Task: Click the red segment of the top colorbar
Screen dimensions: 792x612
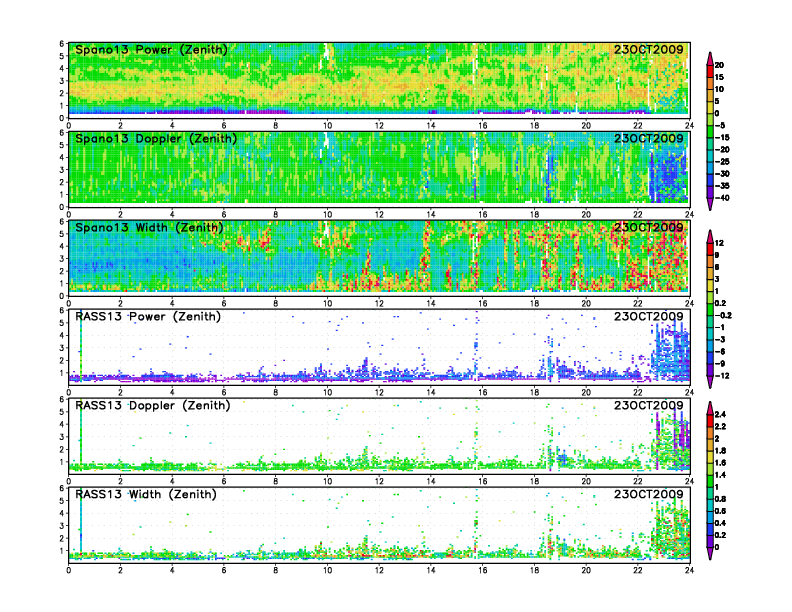Action: click(x=710, y=71)
